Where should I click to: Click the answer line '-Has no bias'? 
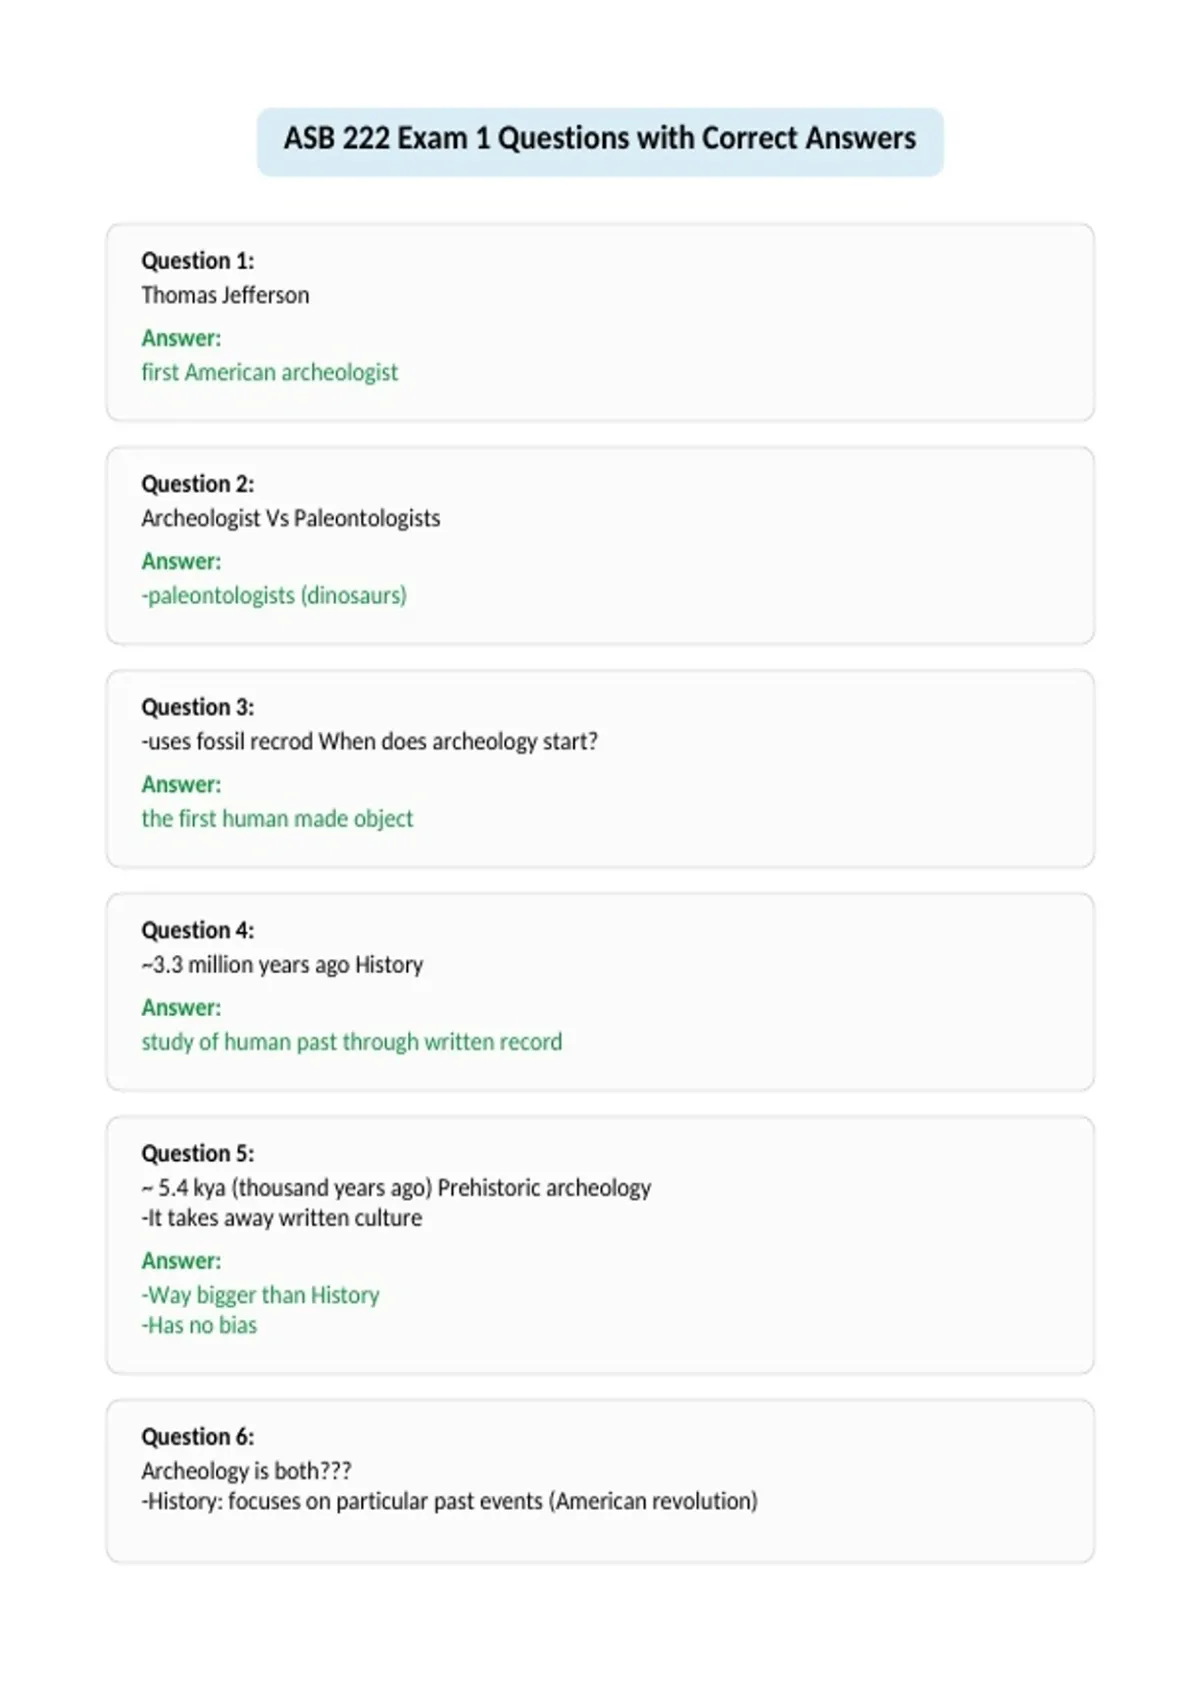tap(199, 1325)
